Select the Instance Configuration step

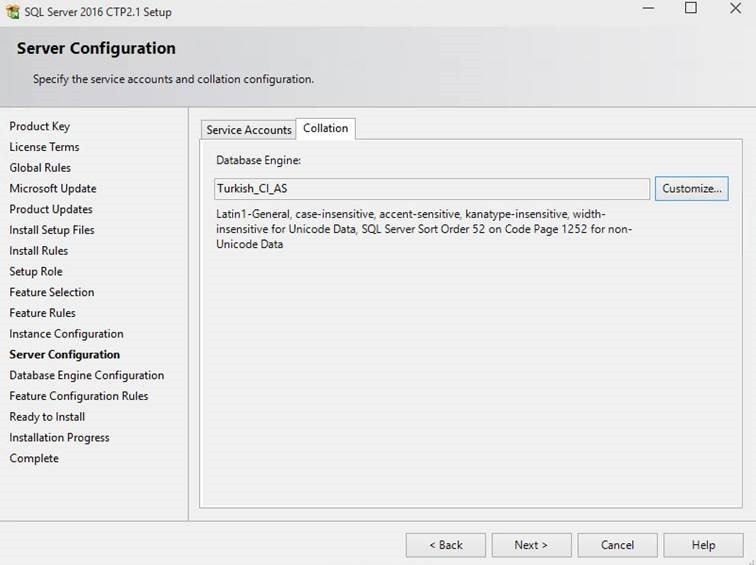coord(66,334)
